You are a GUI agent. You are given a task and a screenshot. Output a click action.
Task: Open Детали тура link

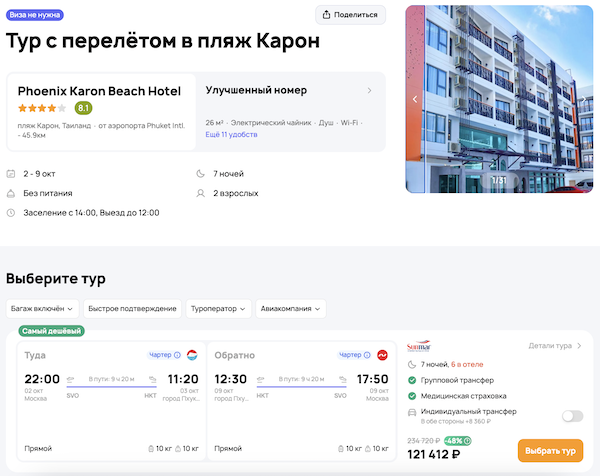tap(554, 346)
